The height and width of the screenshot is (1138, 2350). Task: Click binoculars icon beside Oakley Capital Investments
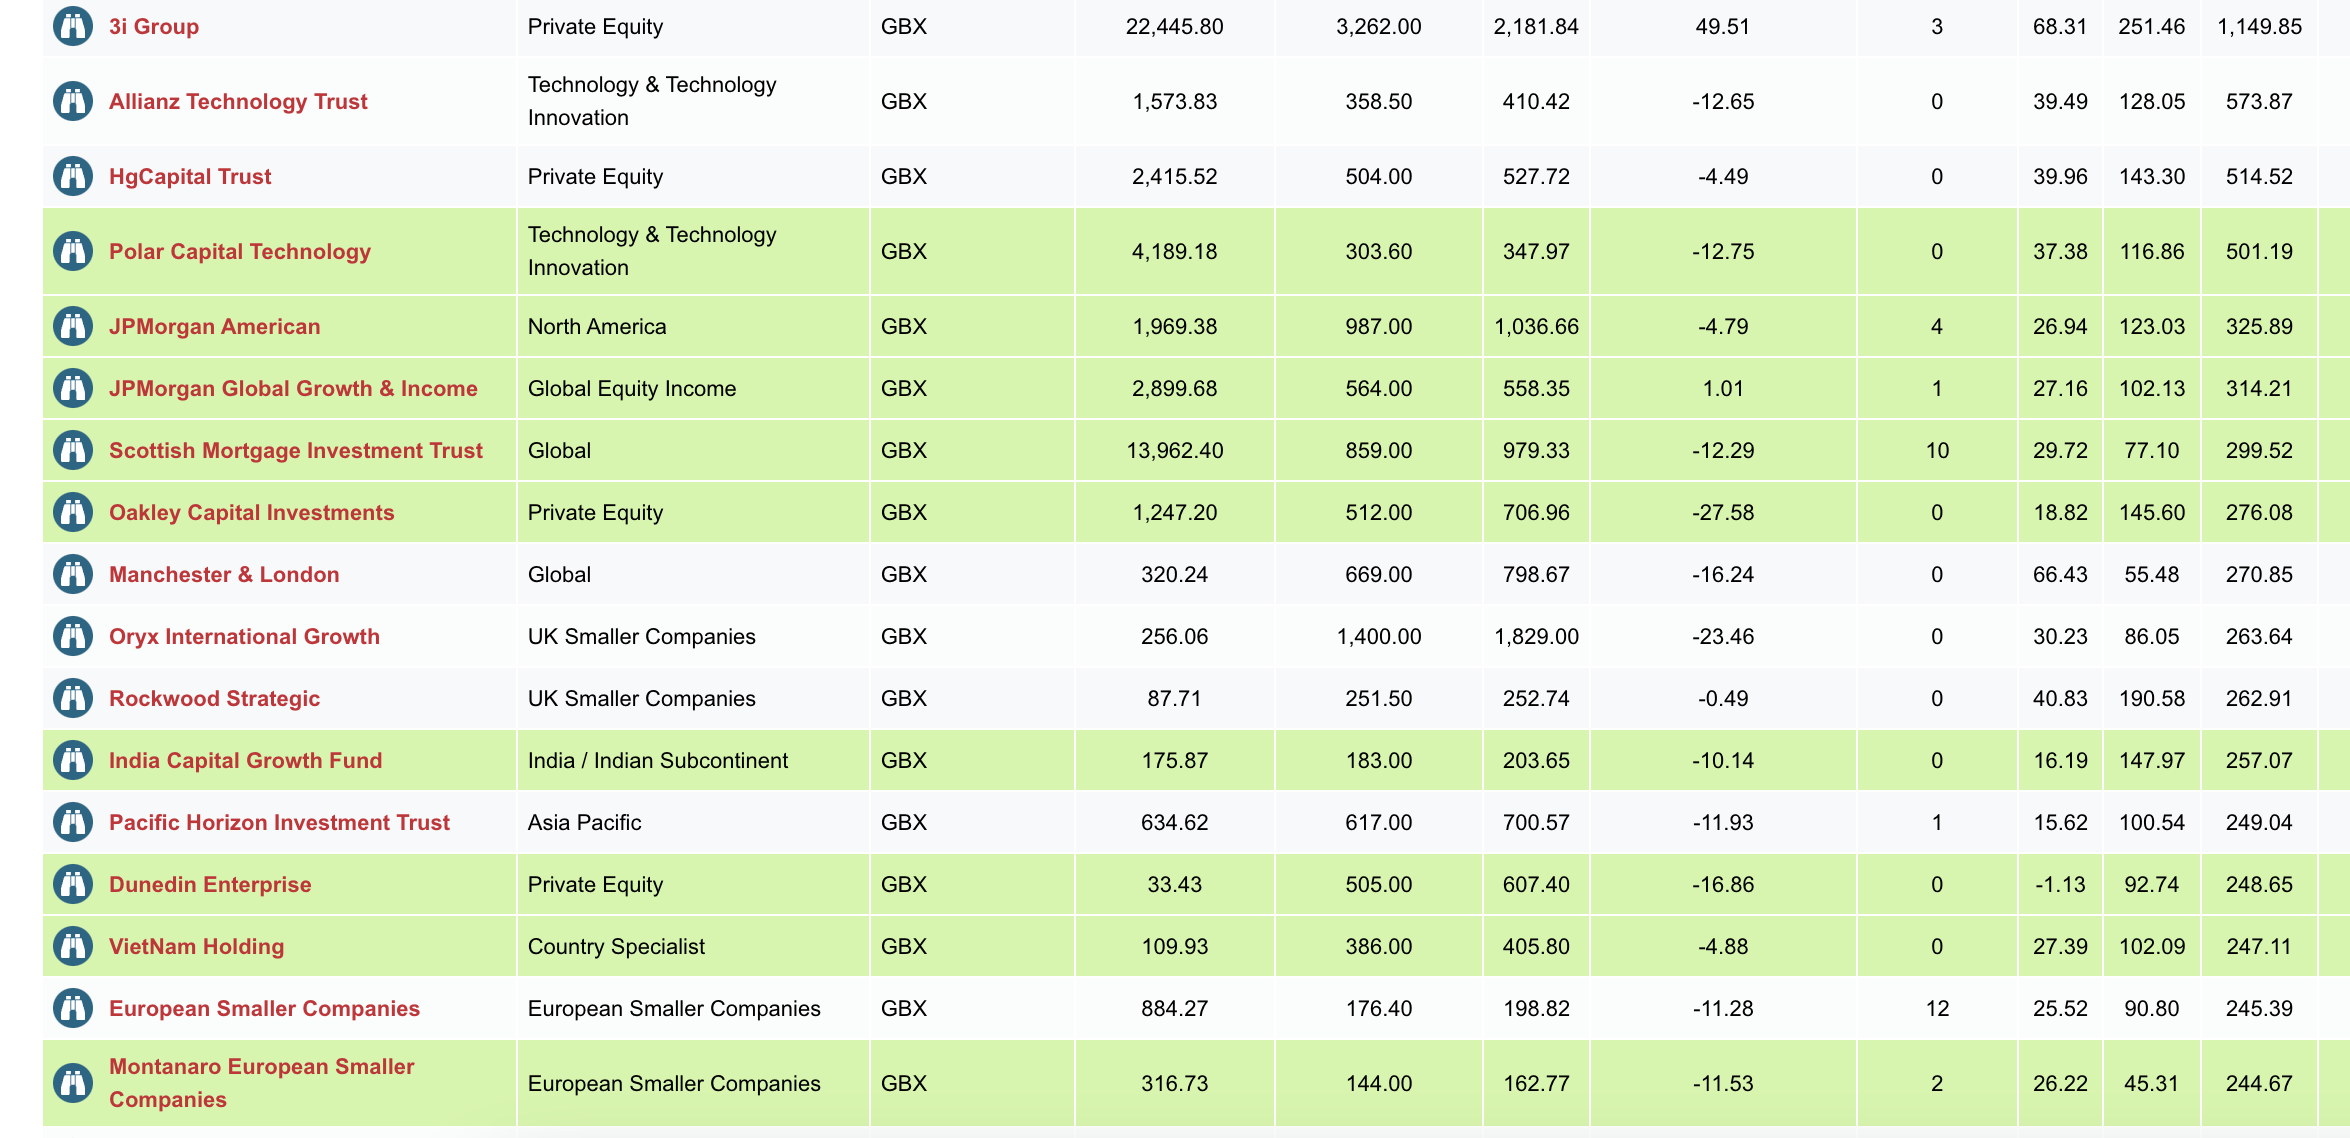[x=73, y=512]
